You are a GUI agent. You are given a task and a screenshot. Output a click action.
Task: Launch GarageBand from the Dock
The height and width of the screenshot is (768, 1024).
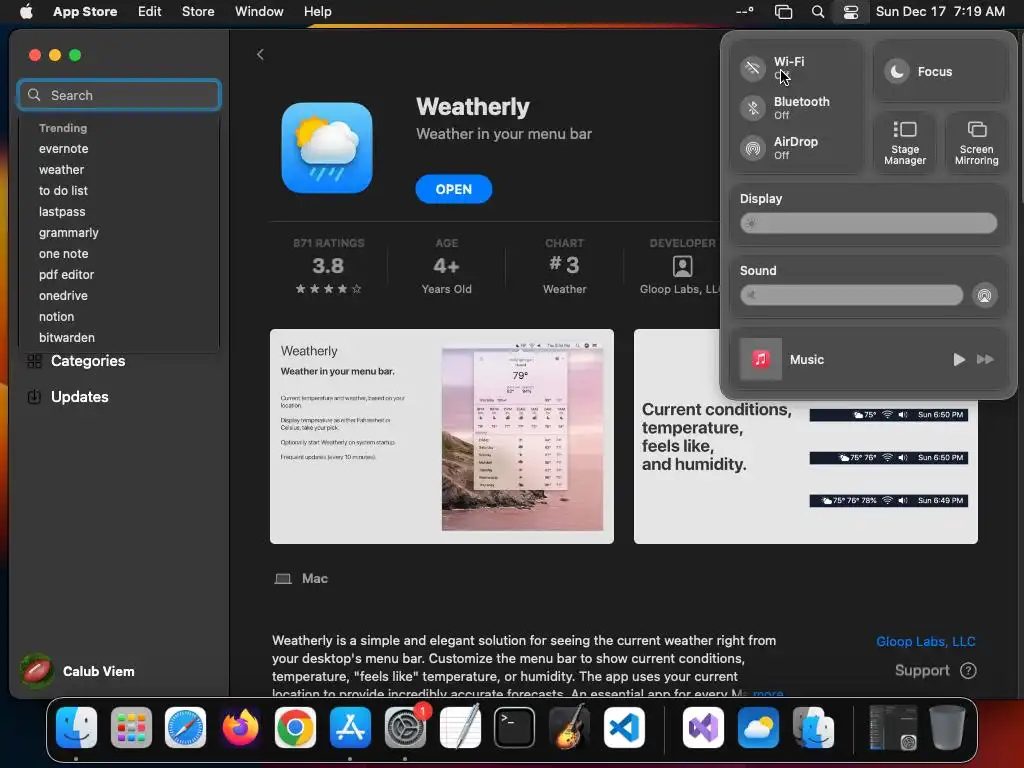pos(569,728)
